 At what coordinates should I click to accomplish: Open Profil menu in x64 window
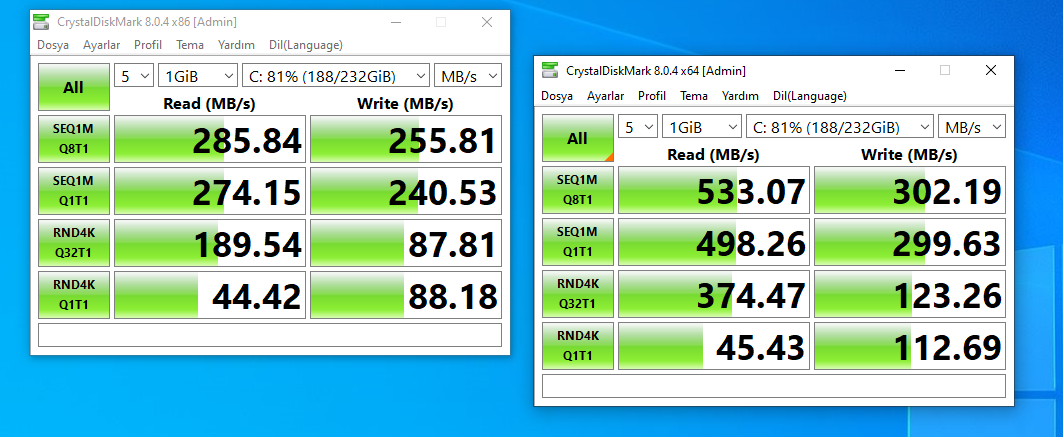click(651, 96)
